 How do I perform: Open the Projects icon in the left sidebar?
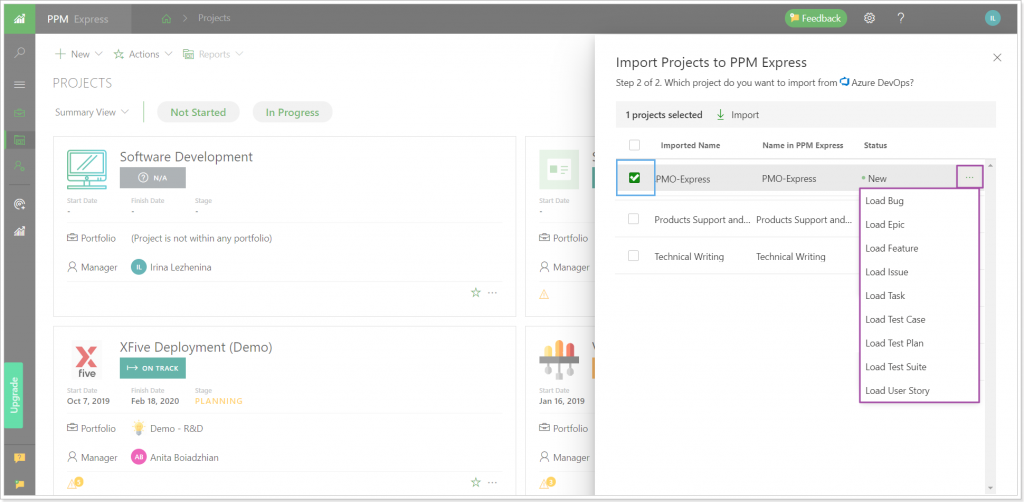20,140
